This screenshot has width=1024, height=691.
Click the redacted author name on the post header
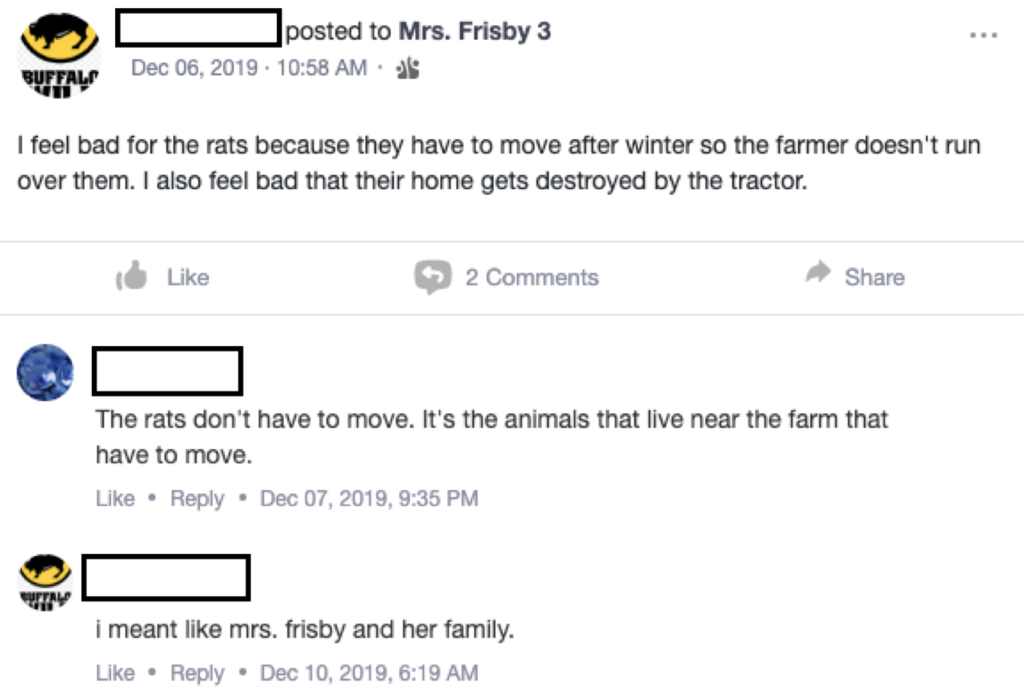[198, 29]
